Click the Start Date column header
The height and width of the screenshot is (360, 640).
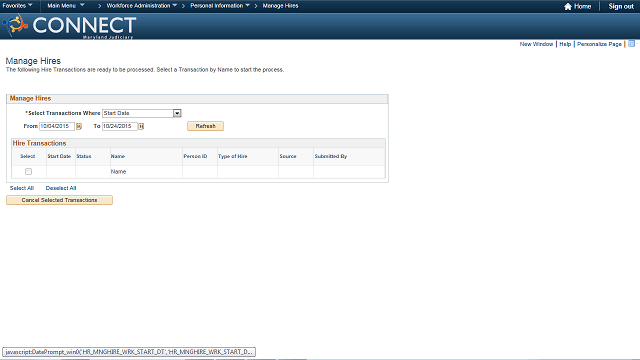(x=59, y=156)
